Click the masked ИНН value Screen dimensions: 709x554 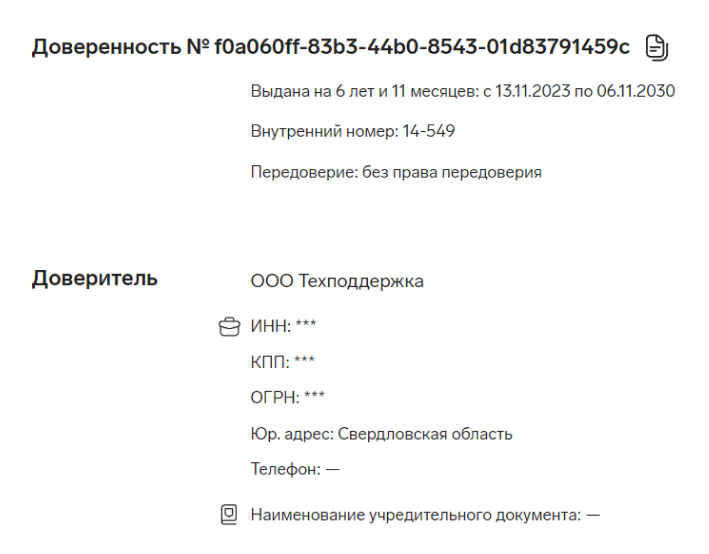tap(306, 325)
